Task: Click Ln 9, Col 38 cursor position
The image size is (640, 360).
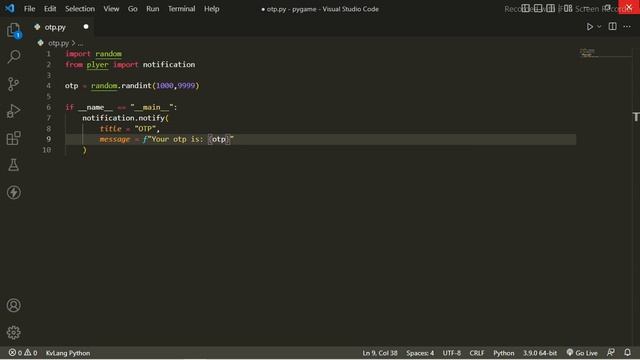Action: [380, 353]
